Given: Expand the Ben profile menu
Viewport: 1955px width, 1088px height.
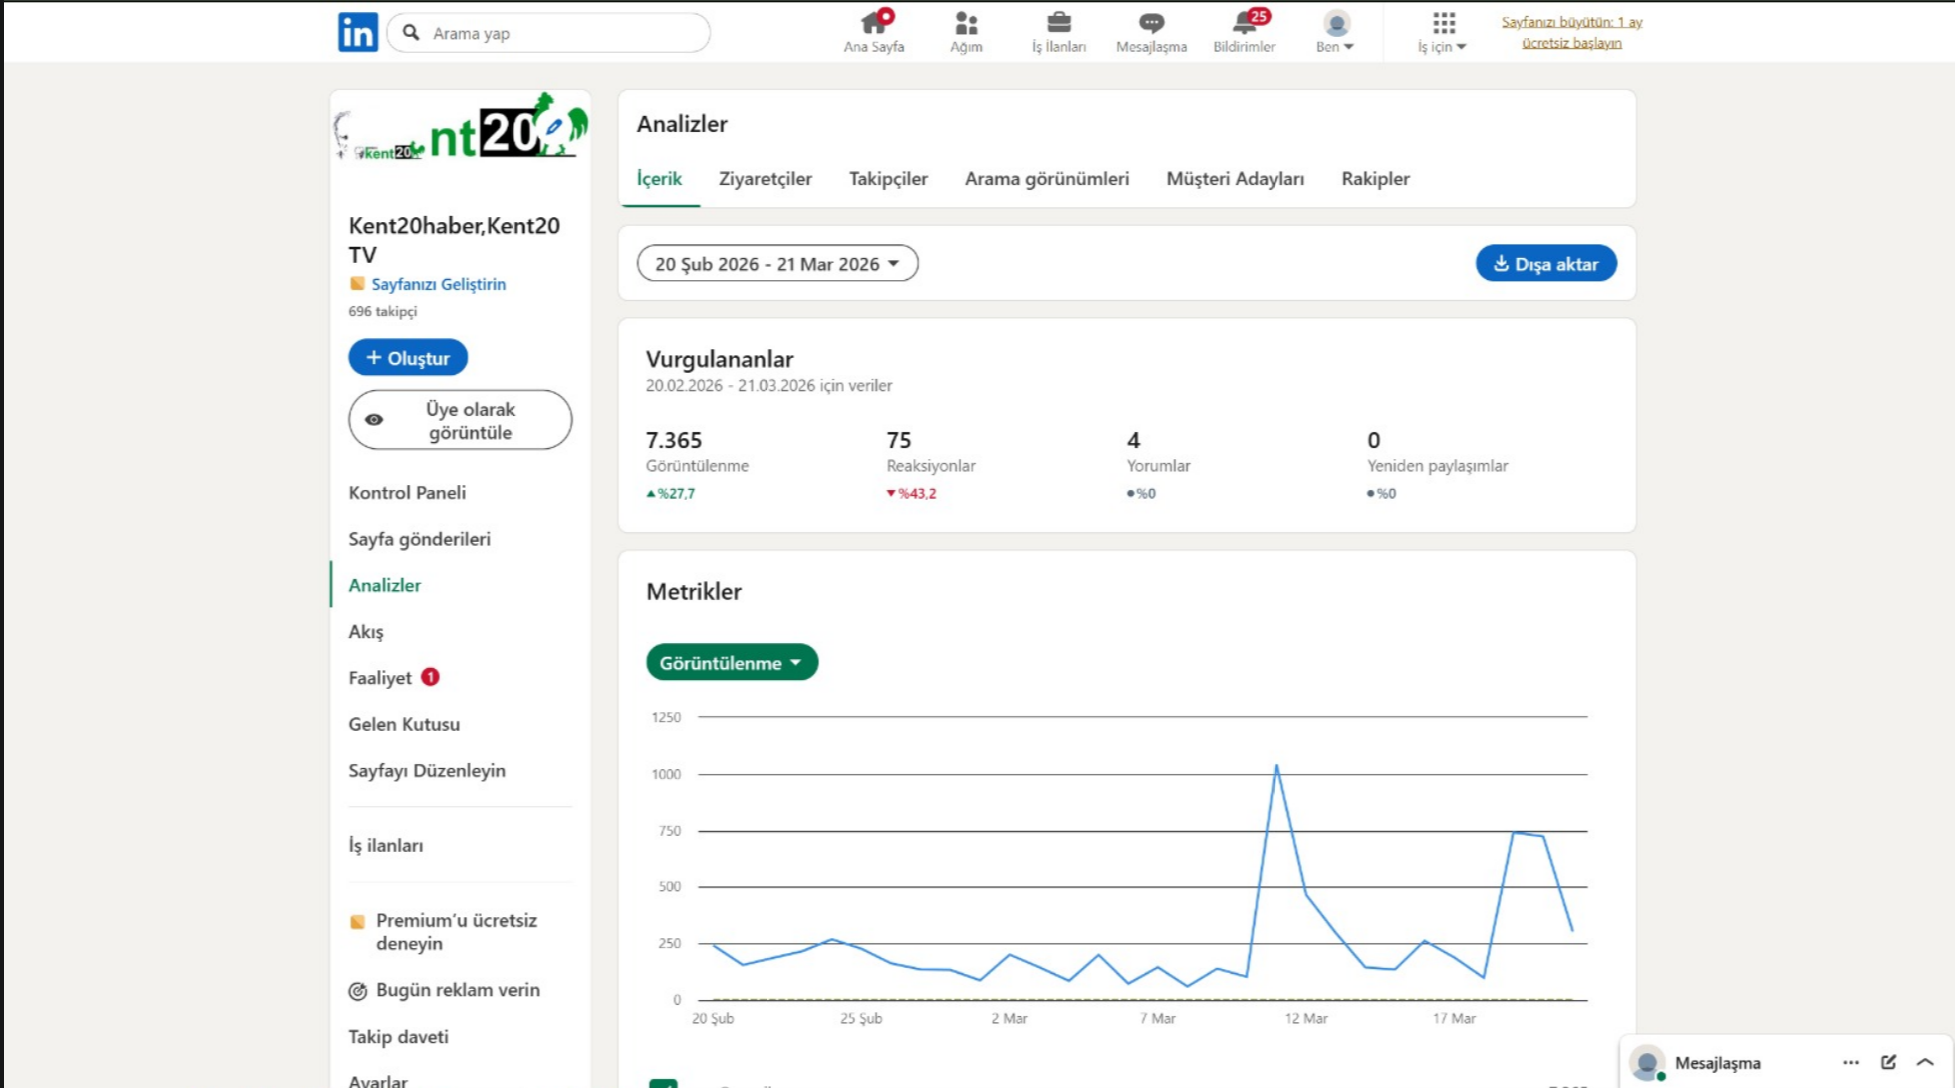Looking at the screenshot, I should pyautogui.click(x=1335, y=32).
